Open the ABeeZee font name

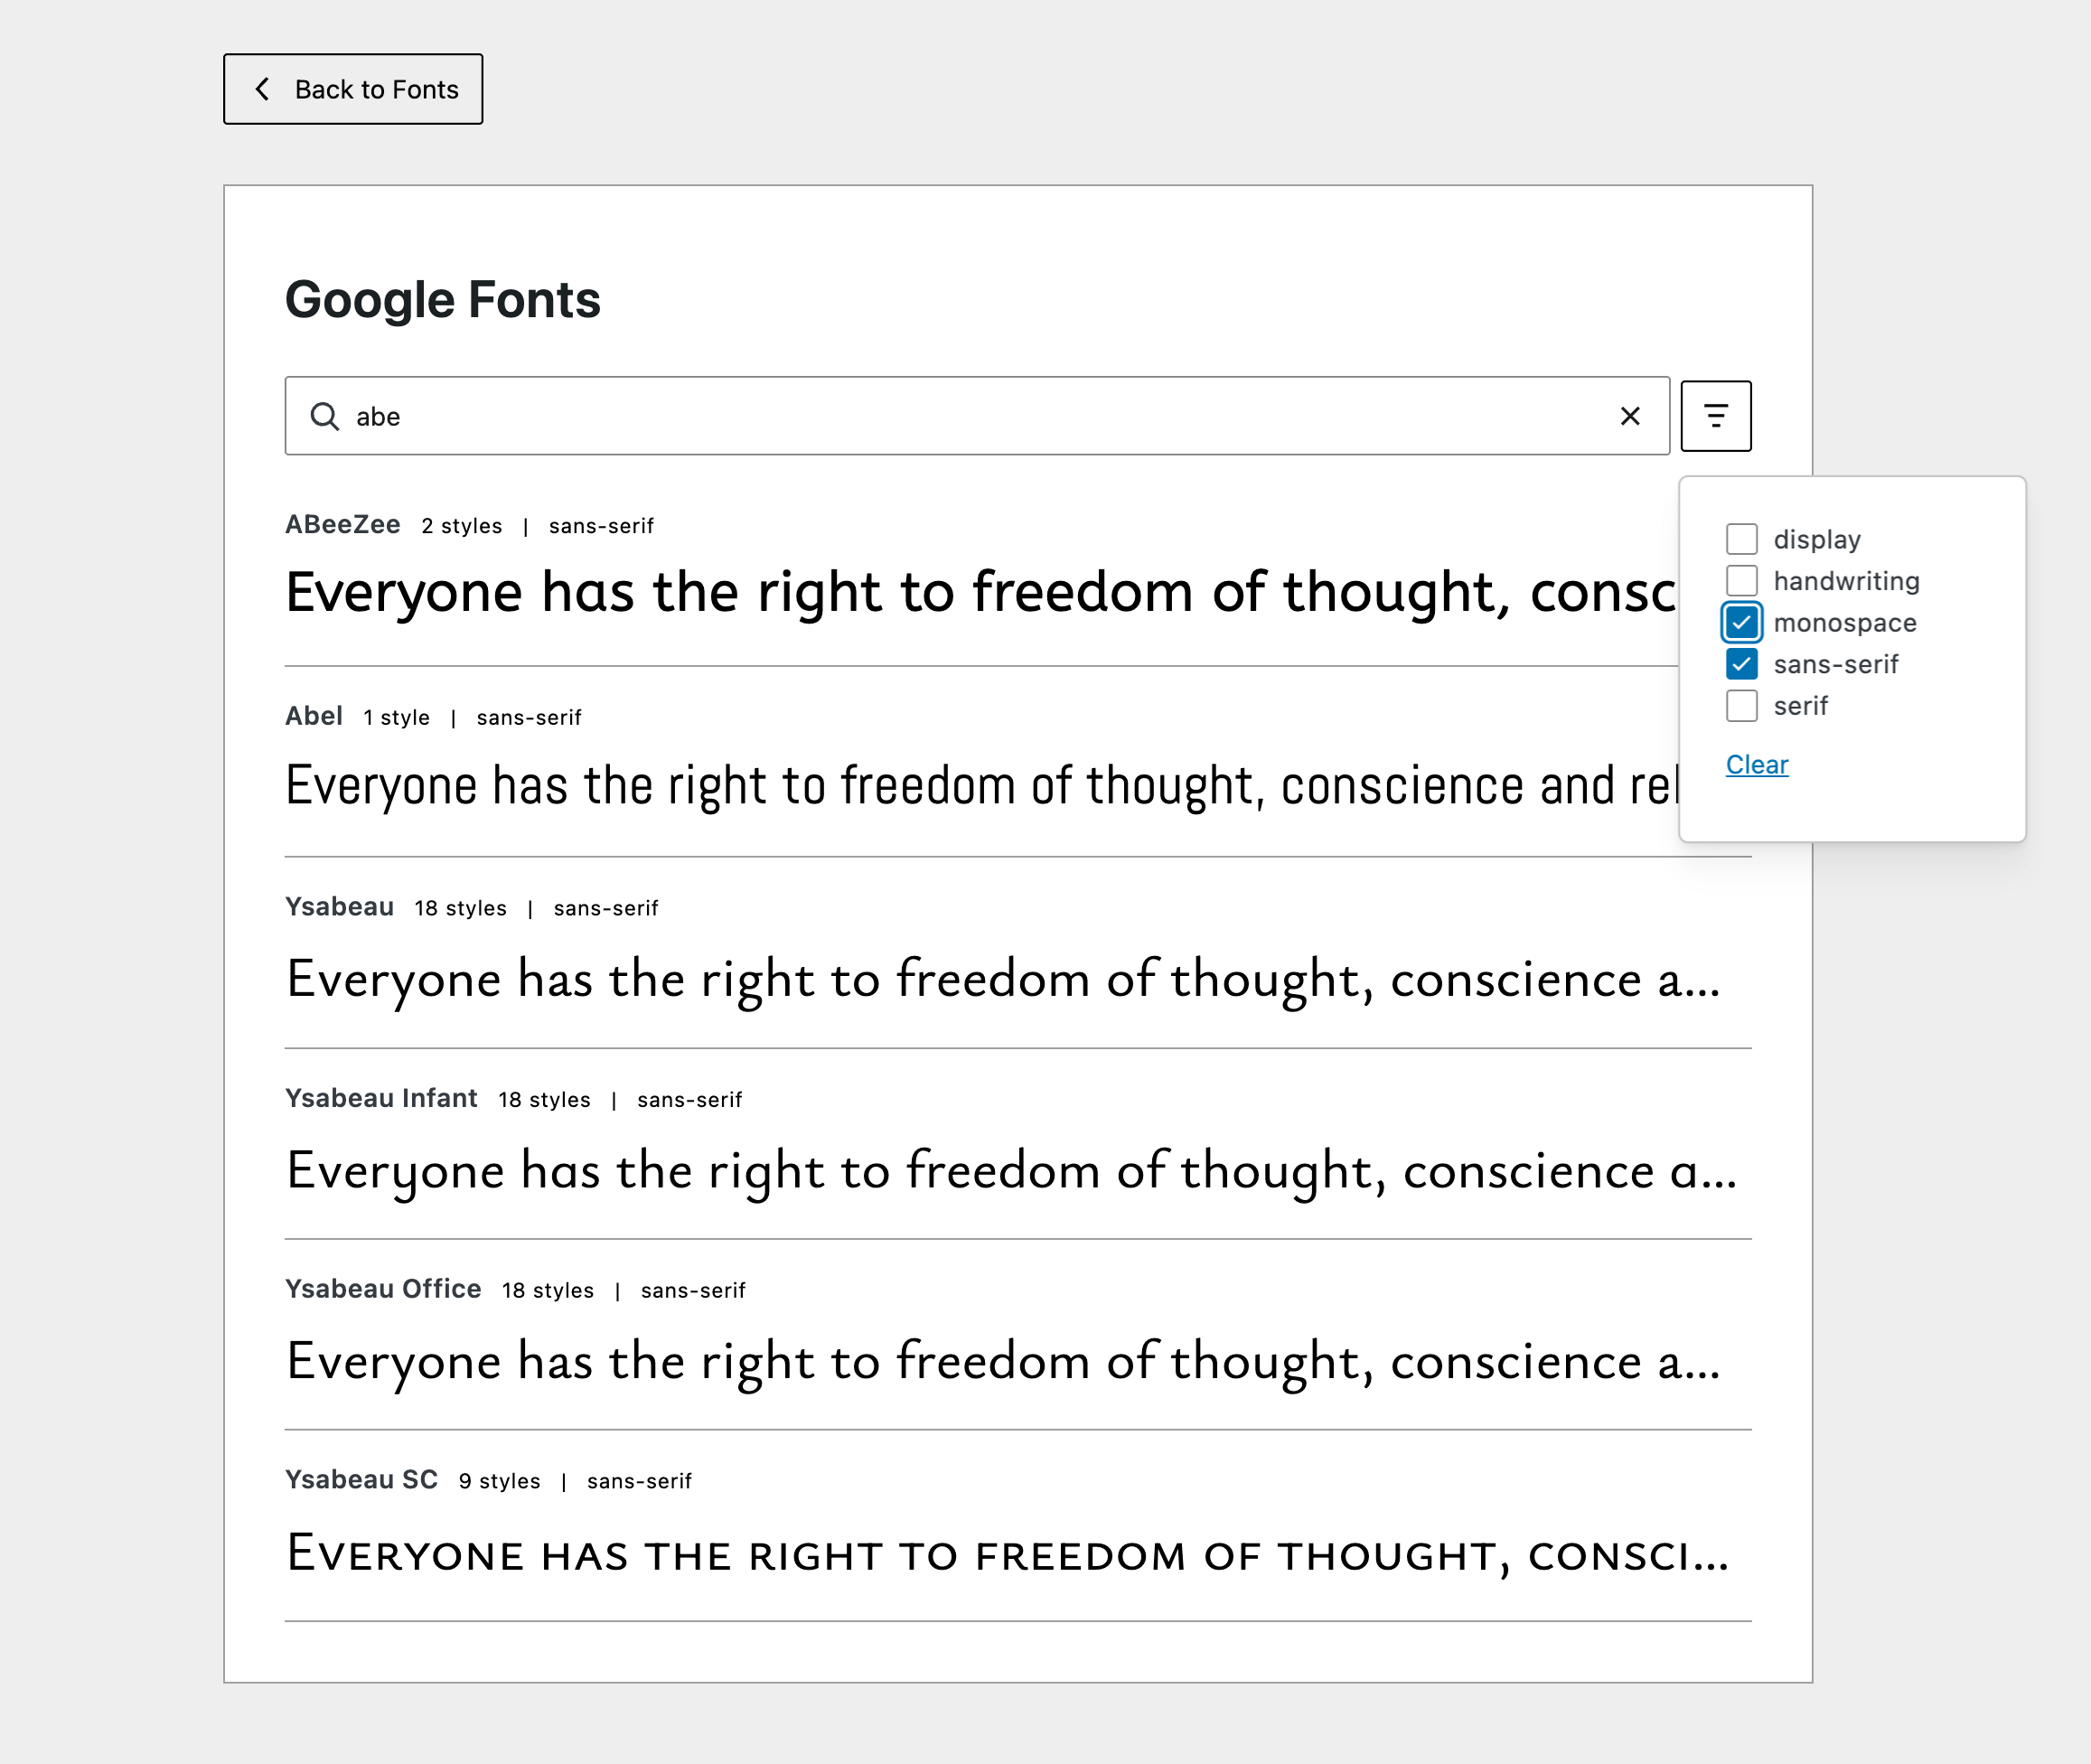pos(343,525)
